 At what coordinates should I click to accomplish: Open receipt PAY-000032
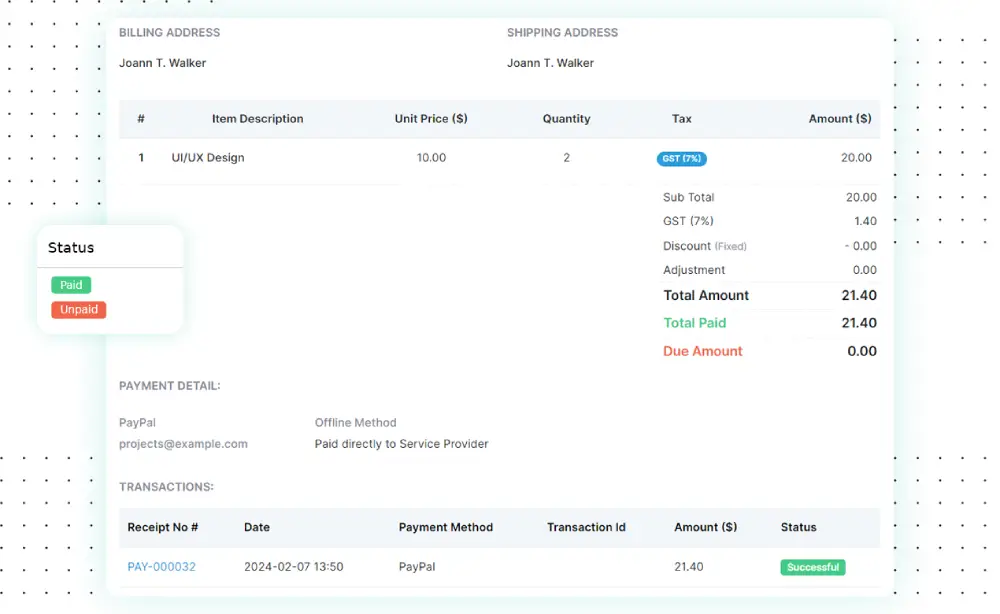161,567
